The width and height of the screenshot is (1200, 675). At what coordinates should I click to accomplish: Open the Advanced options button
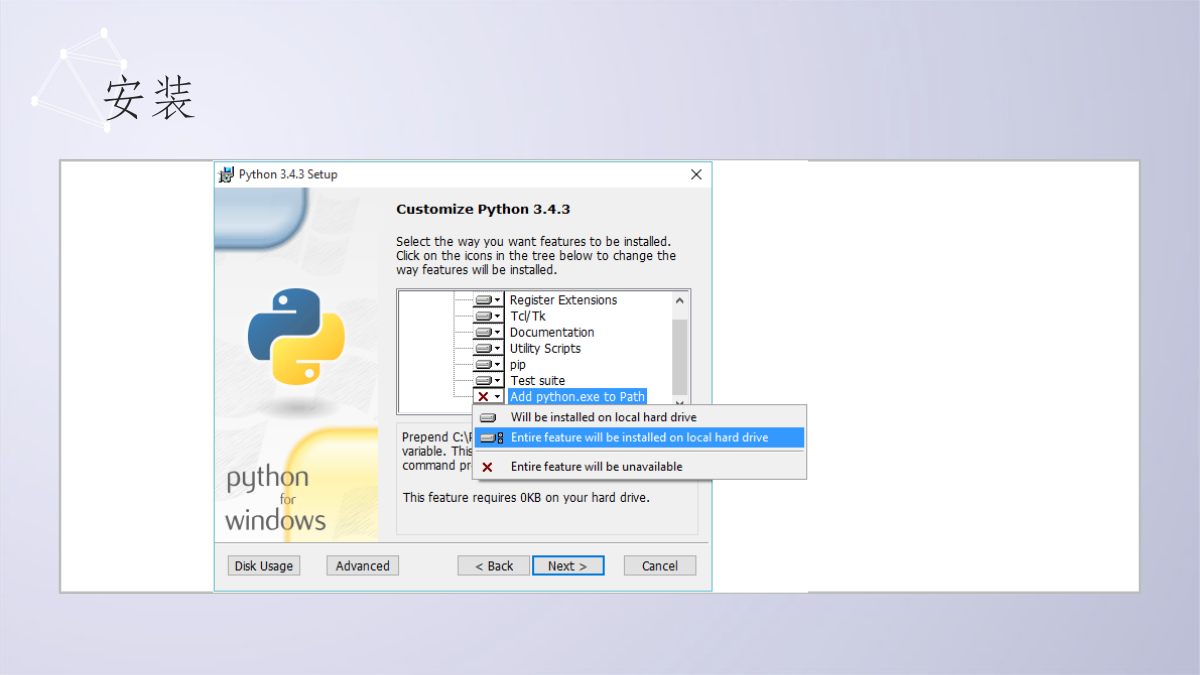tap(362, 566)
